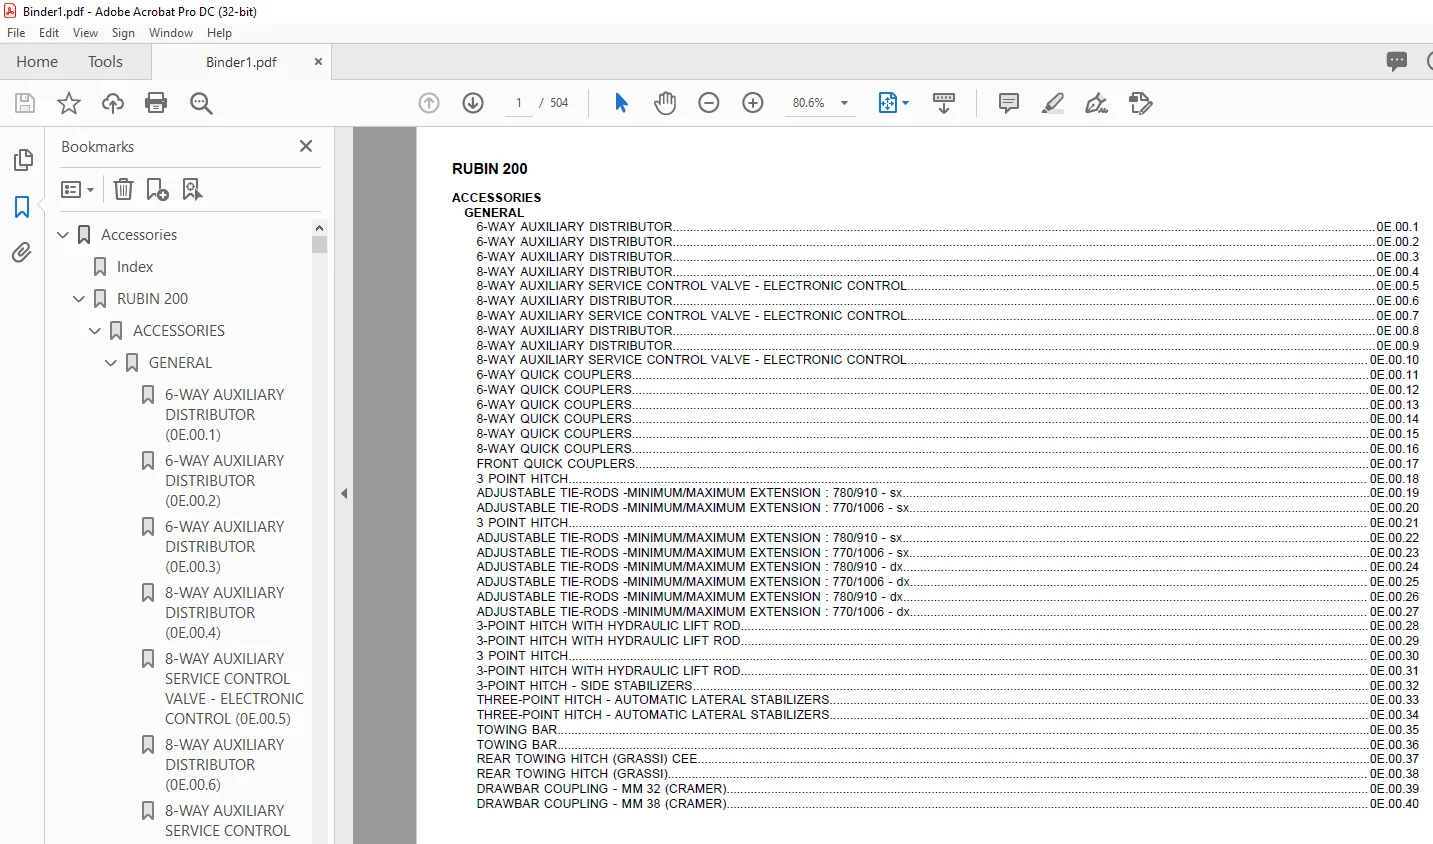
Task: Click the 3-POINT HITCH - SIDE STABILIZERS entry
Action: [947, 686]
